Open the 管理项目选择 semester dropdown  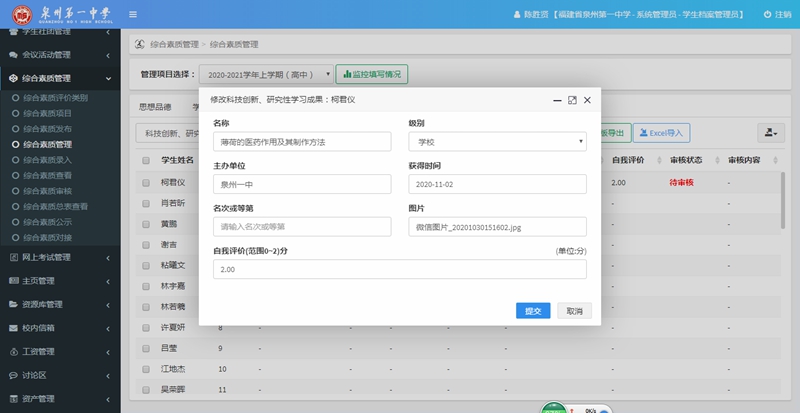click(264, 75)
